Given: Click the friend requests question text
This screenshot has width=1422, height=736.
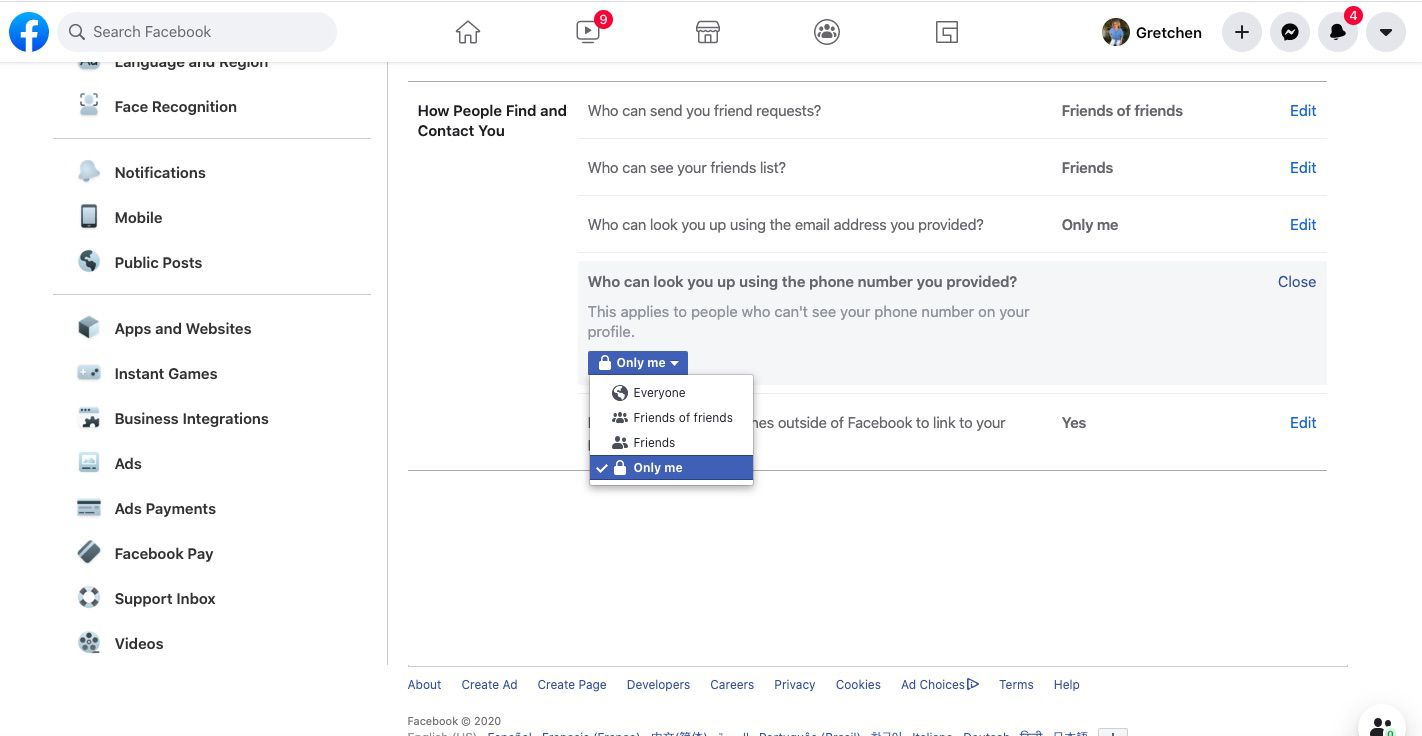Looking at the screenshot, I should pos(704,111).
